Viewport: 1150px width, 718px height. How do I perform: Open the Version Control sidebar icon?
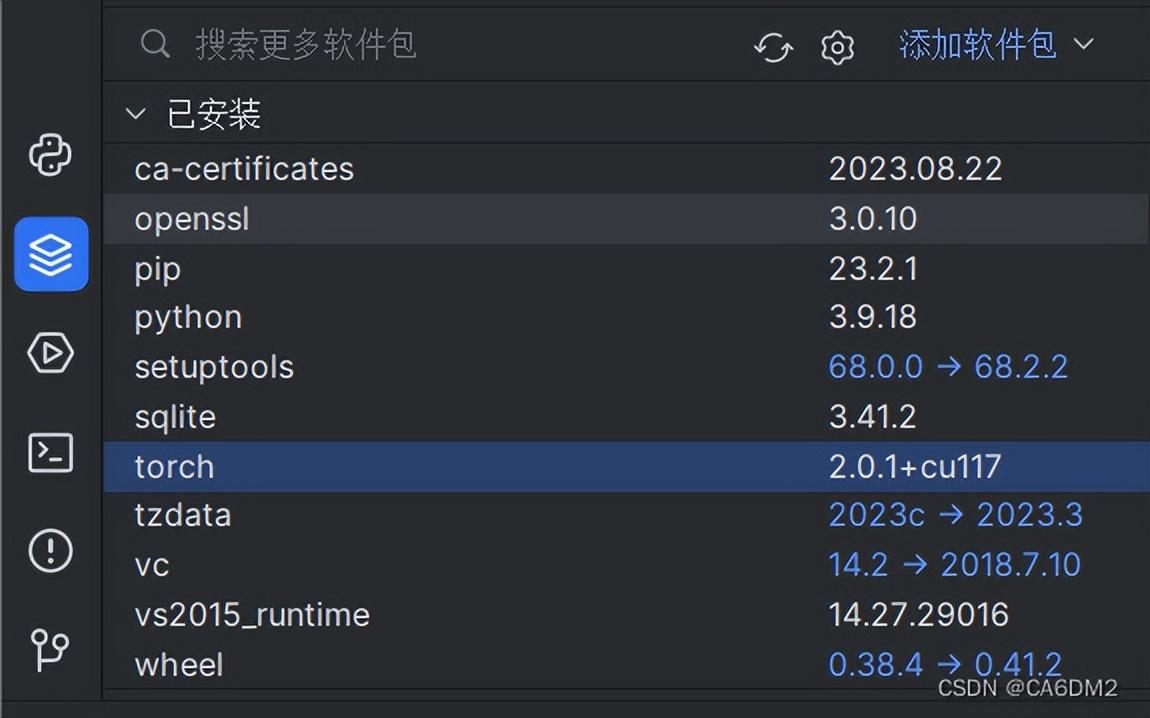(x=50, y=648)
